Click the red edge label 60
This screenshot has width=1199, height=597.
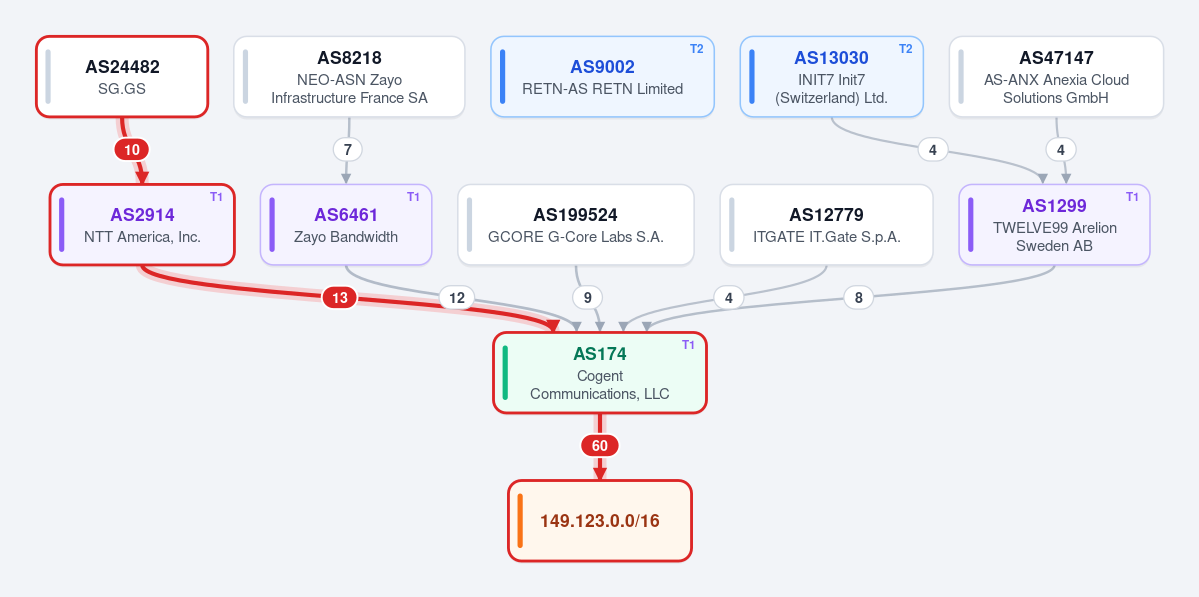[x=600, y=446]
